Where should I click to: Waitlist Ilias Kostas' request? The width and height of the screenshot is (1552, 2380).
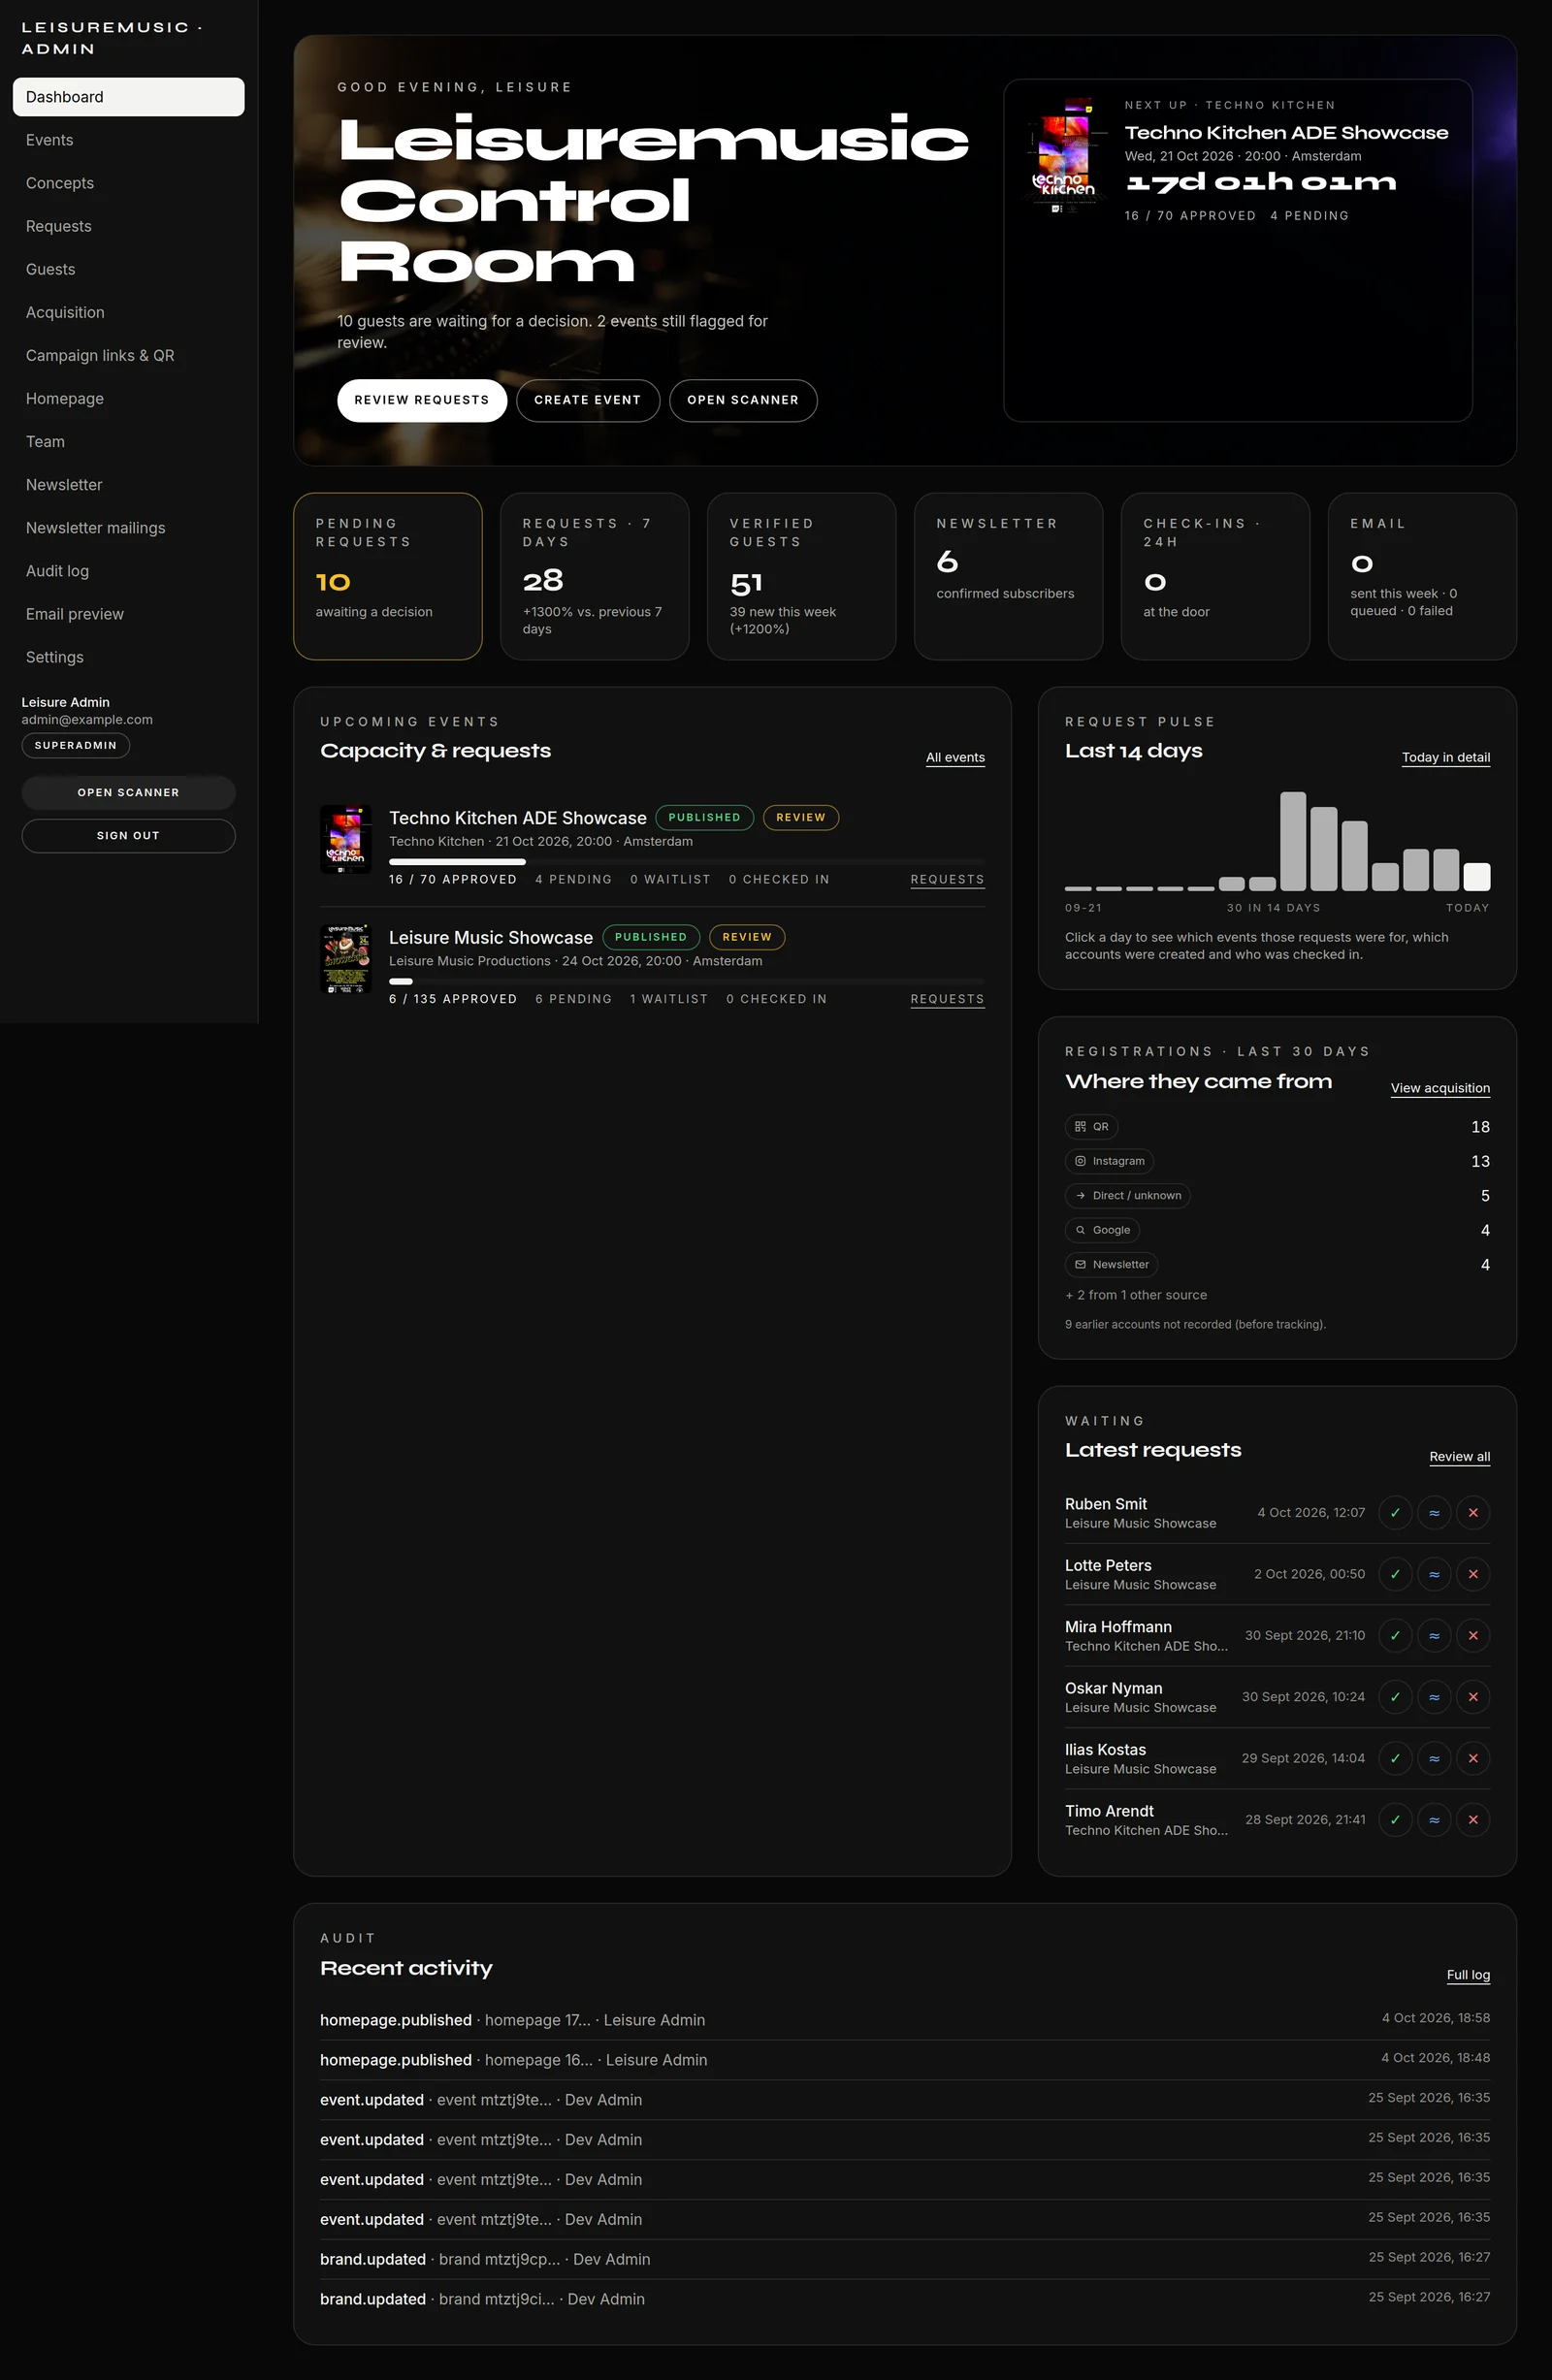pos(1434,1758)
